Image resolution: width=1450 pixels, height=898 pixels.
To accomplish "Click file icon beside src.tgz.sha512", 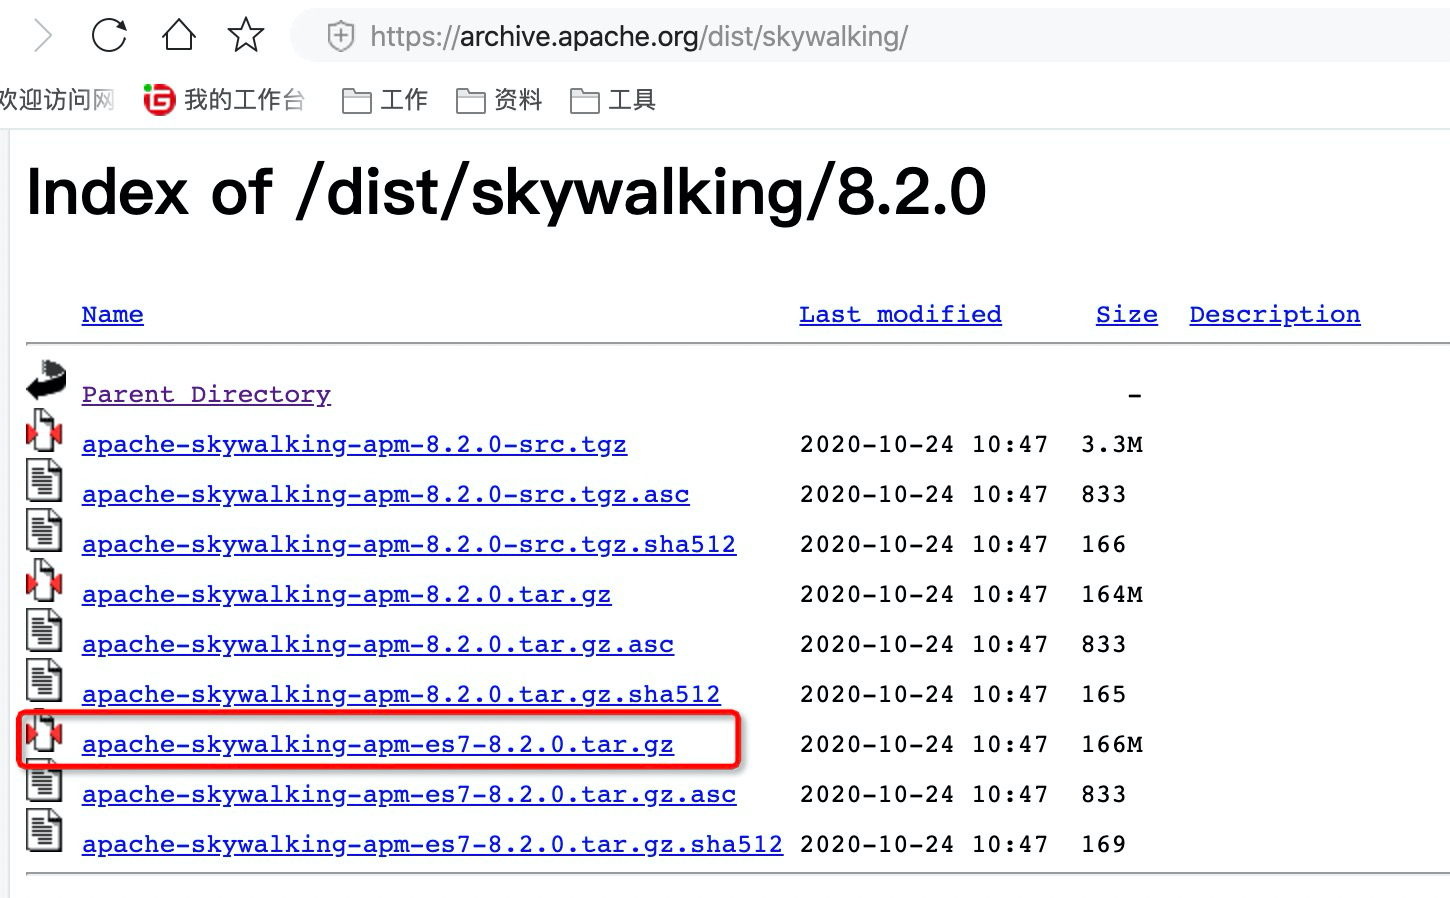I will tap(44, 530).
